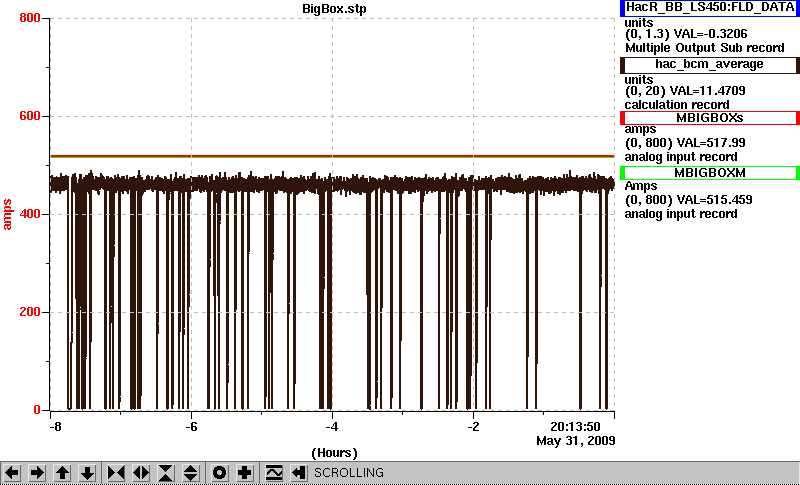
Task: Pan the plot left with the left arrow
Action: [x=12, y=473]
